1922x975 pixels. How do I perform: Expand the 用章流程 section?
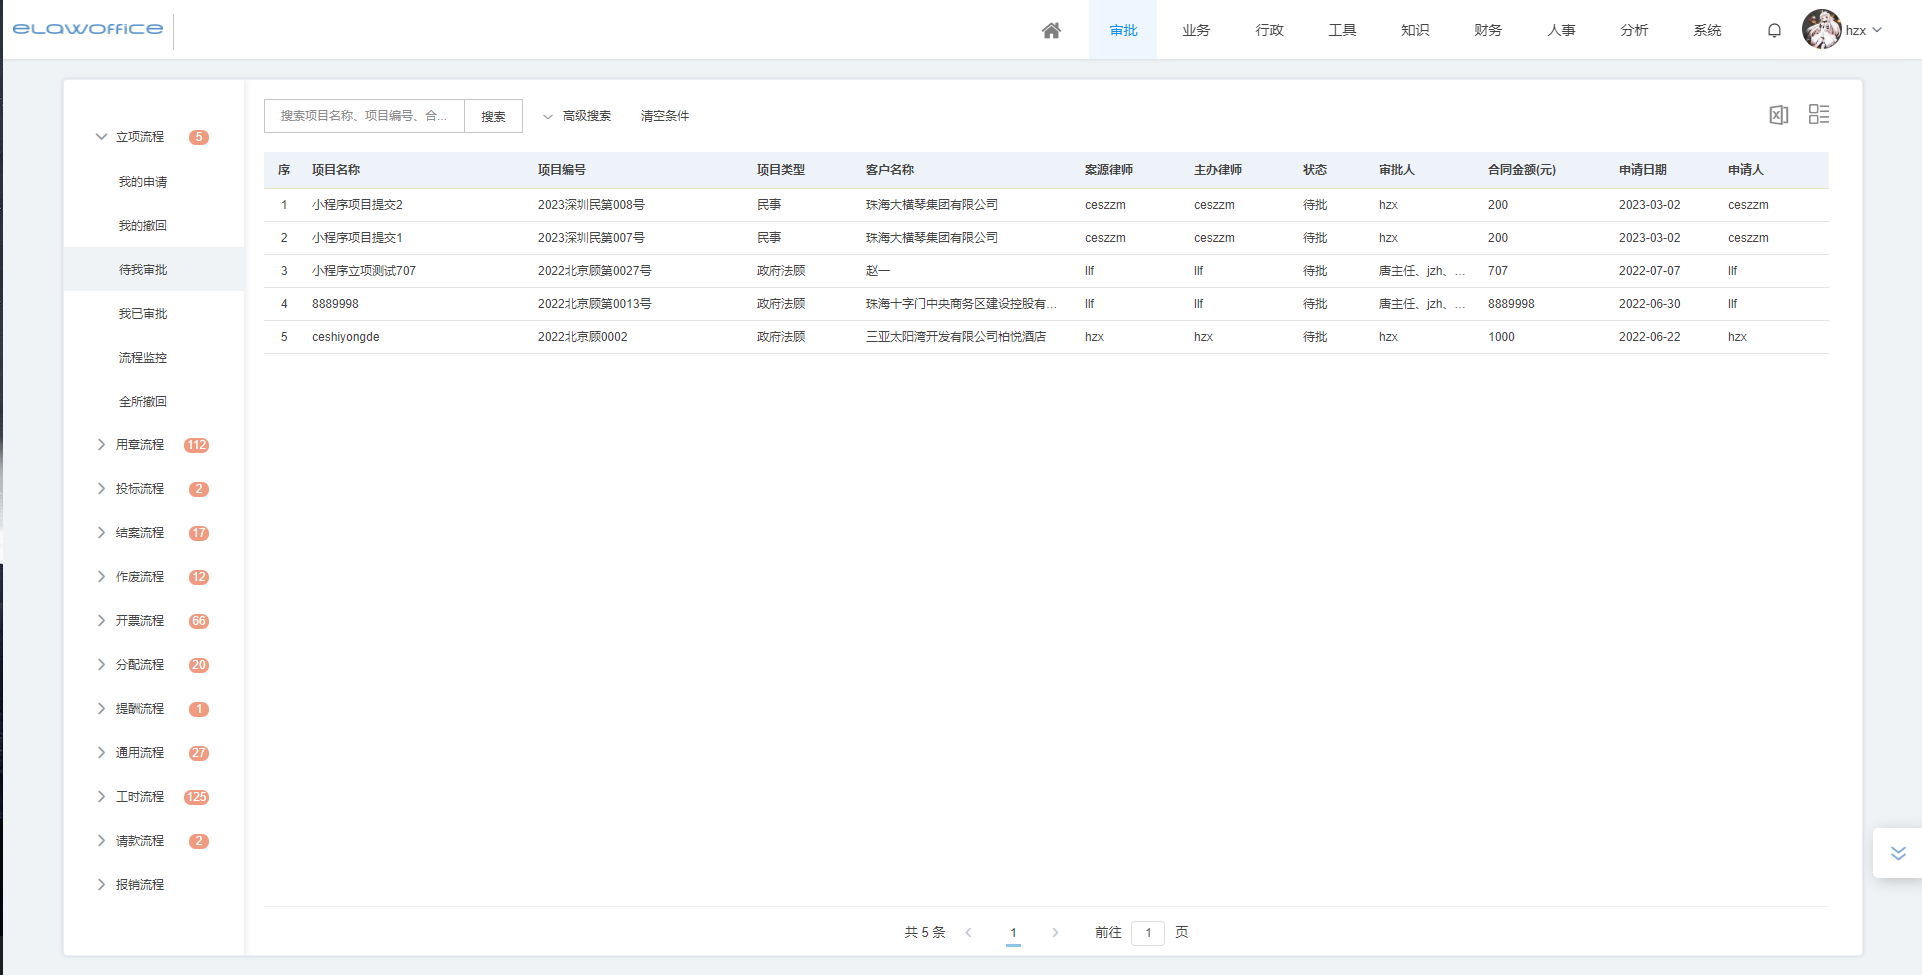(x=101, y=445)
